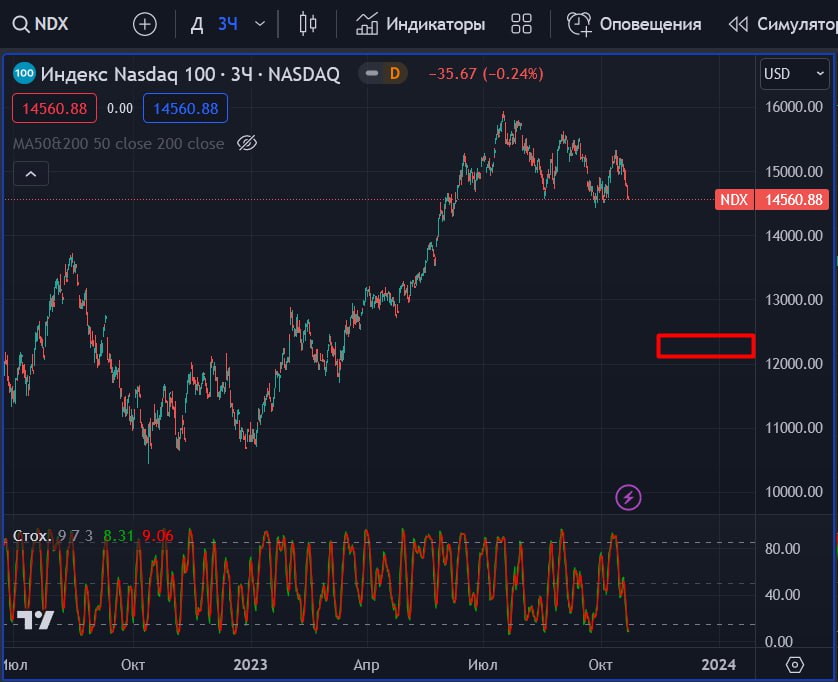Click the 12000.00 price level
This screenshot has width=838, height=682.
pos(794,364)
